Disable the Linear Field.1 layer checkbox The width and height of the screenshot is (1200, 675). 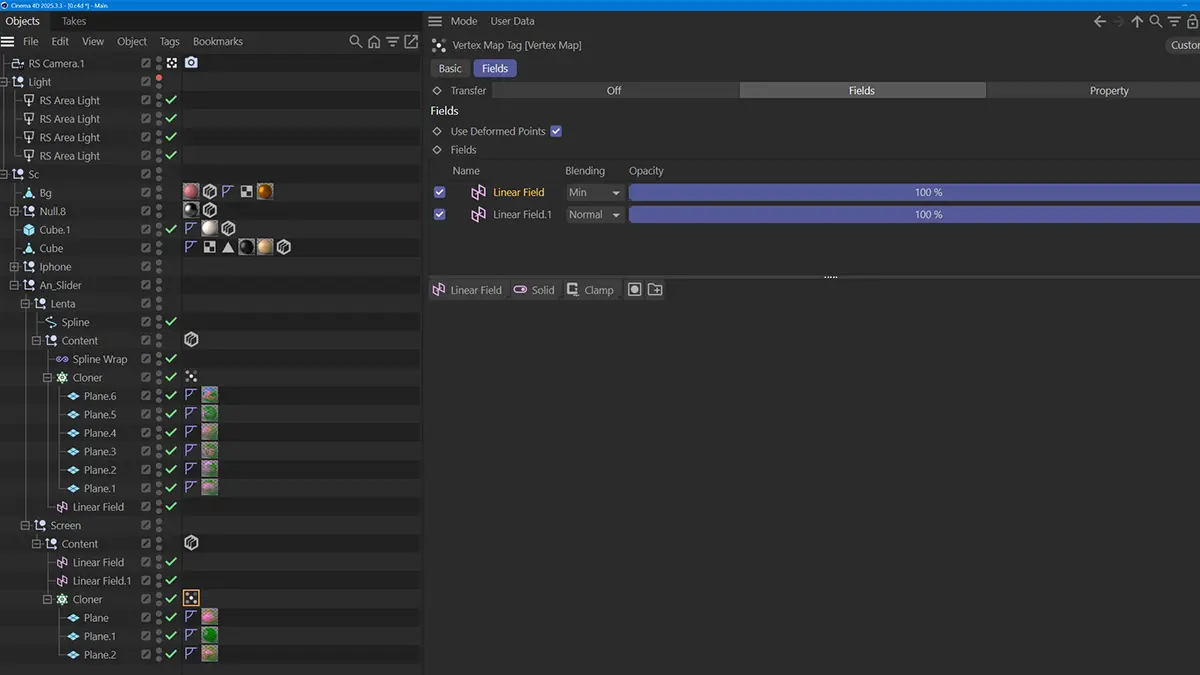point(440,214)
